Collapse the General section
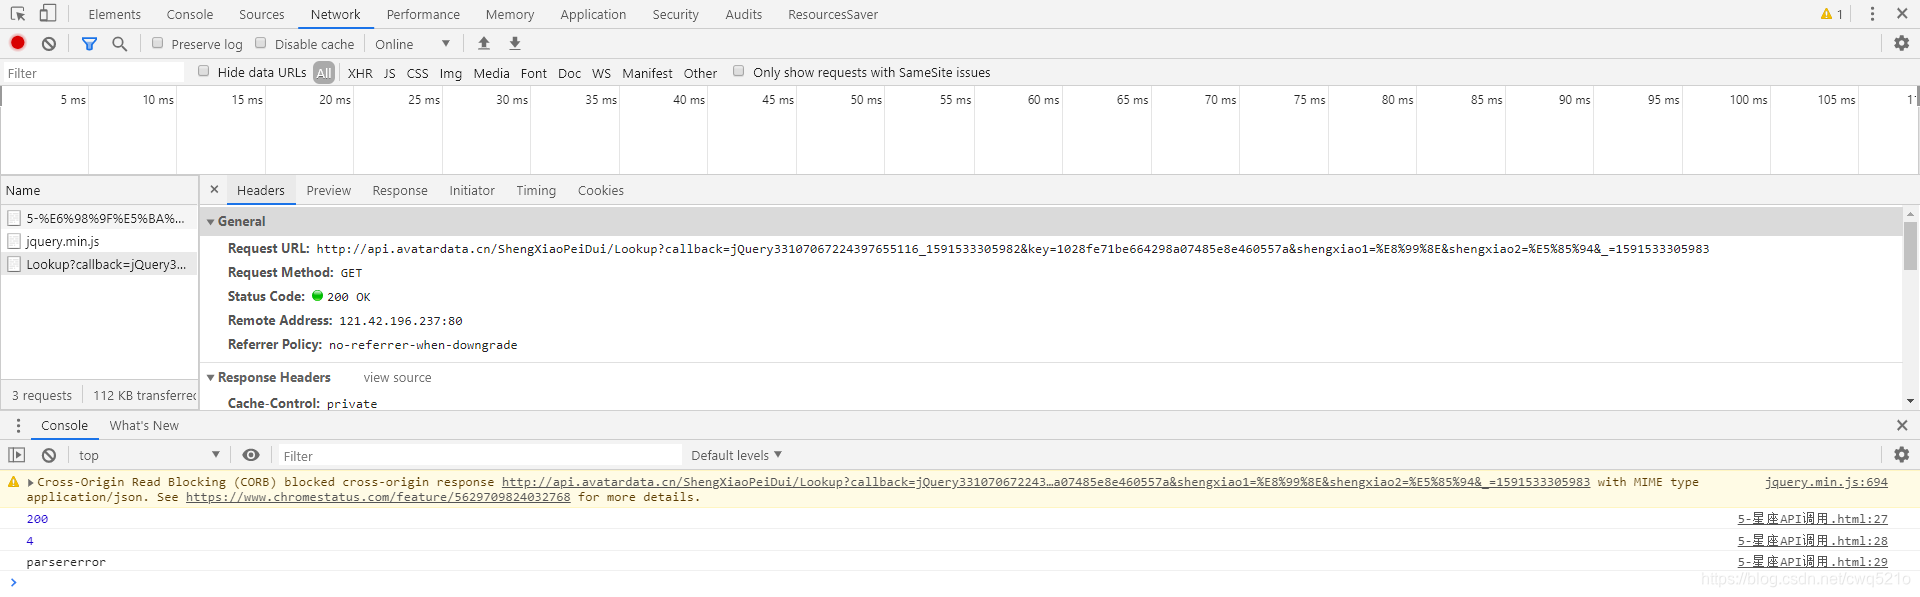The image size is (1920, 597). coord(211,222)
